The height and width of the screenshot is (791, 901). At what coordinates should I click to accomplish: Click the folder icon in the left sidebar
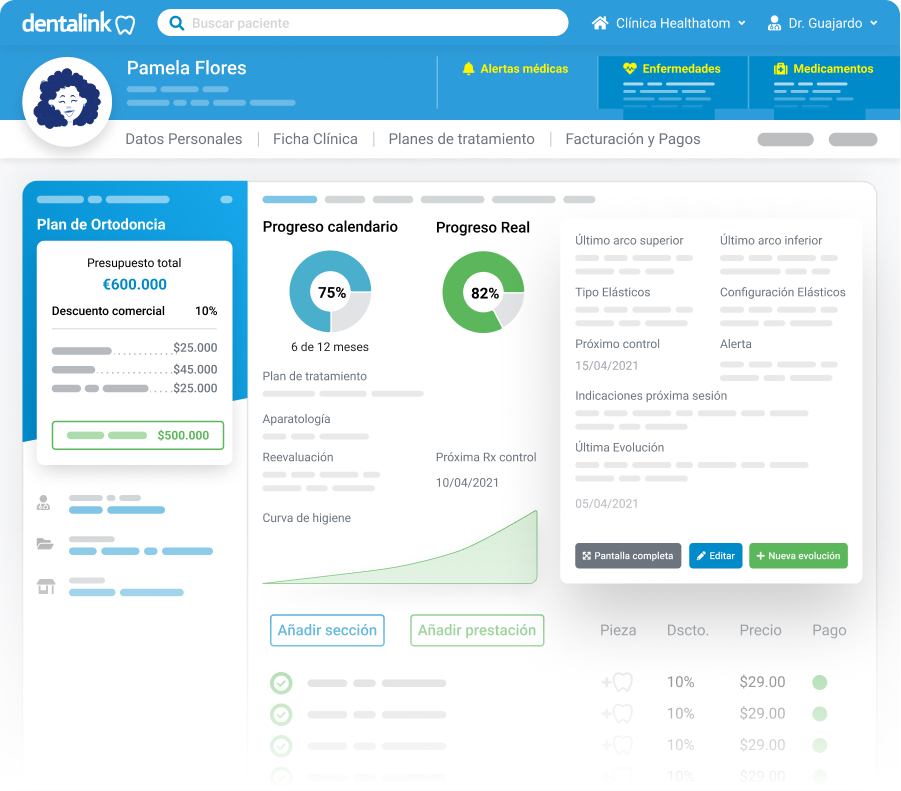coord(44,543)
